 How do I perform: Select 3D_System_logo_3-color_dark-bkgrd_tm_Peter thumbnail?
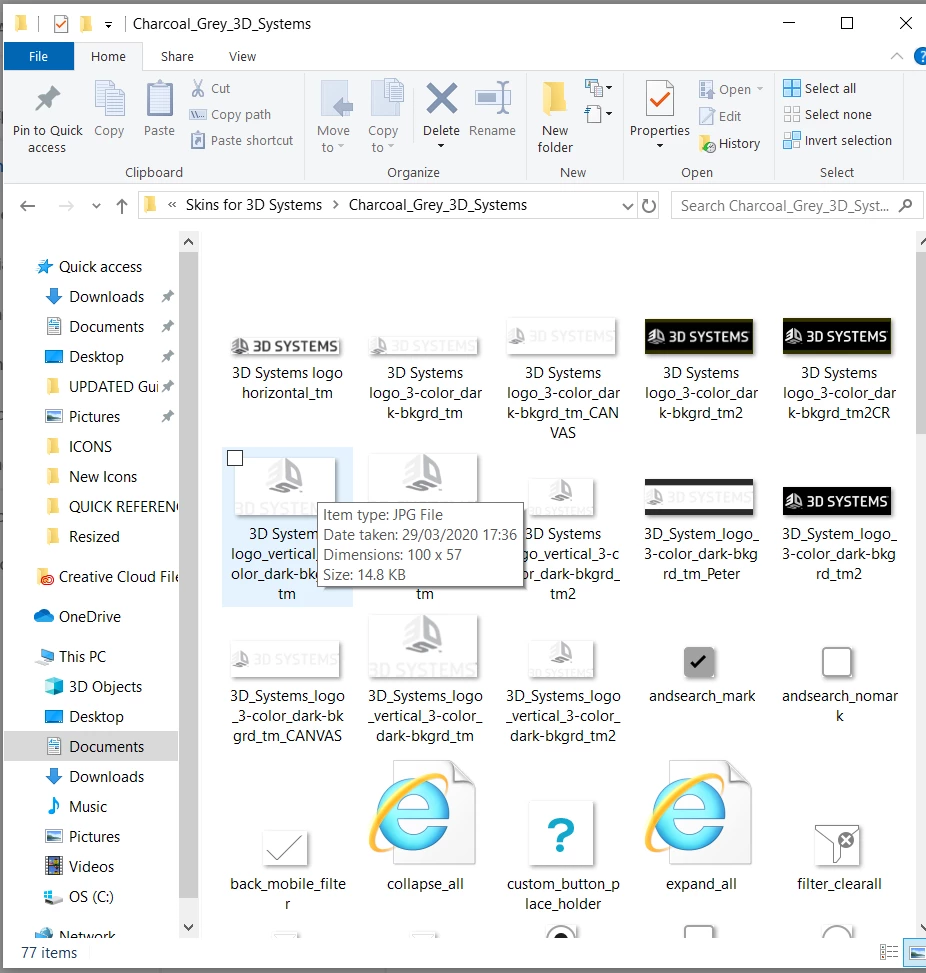click(699, 497)
